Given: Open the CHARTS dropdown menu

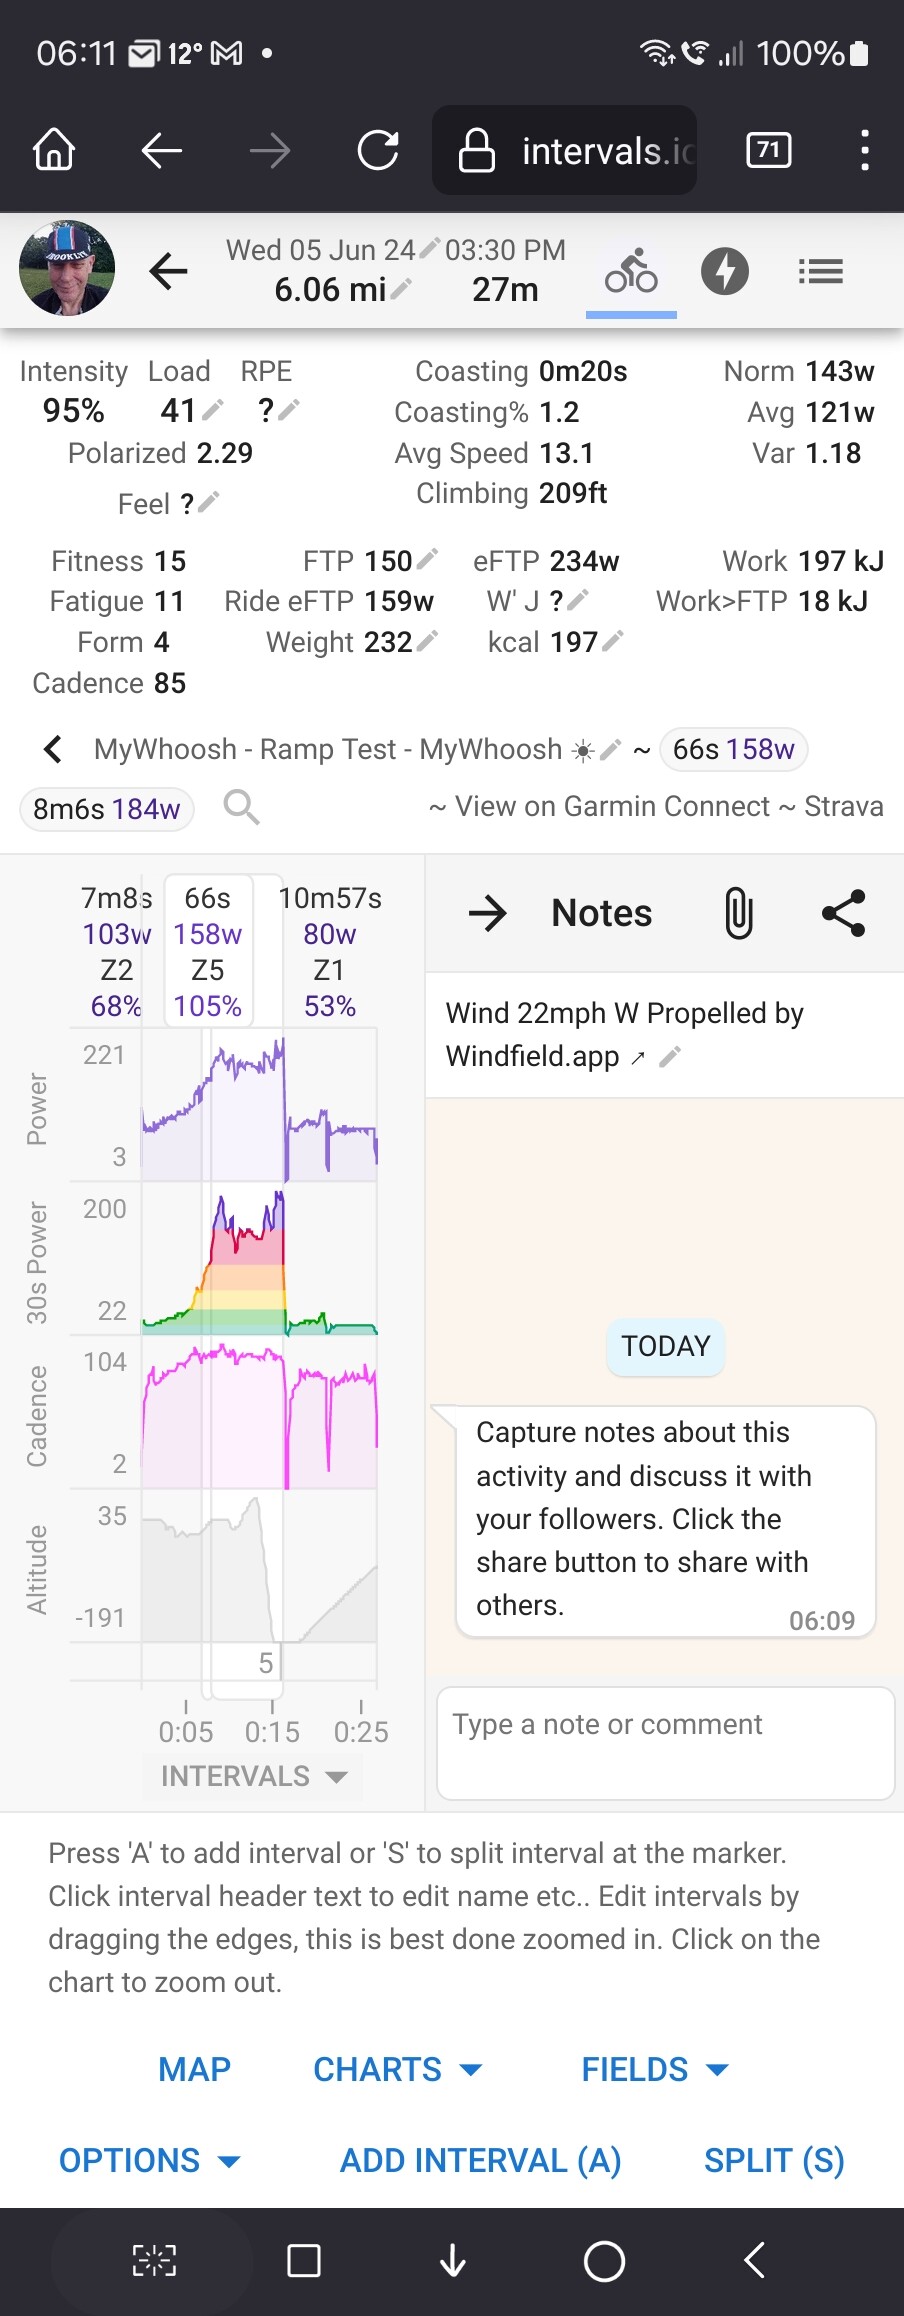Looking at the screenshot, I should pos(398,2069).
